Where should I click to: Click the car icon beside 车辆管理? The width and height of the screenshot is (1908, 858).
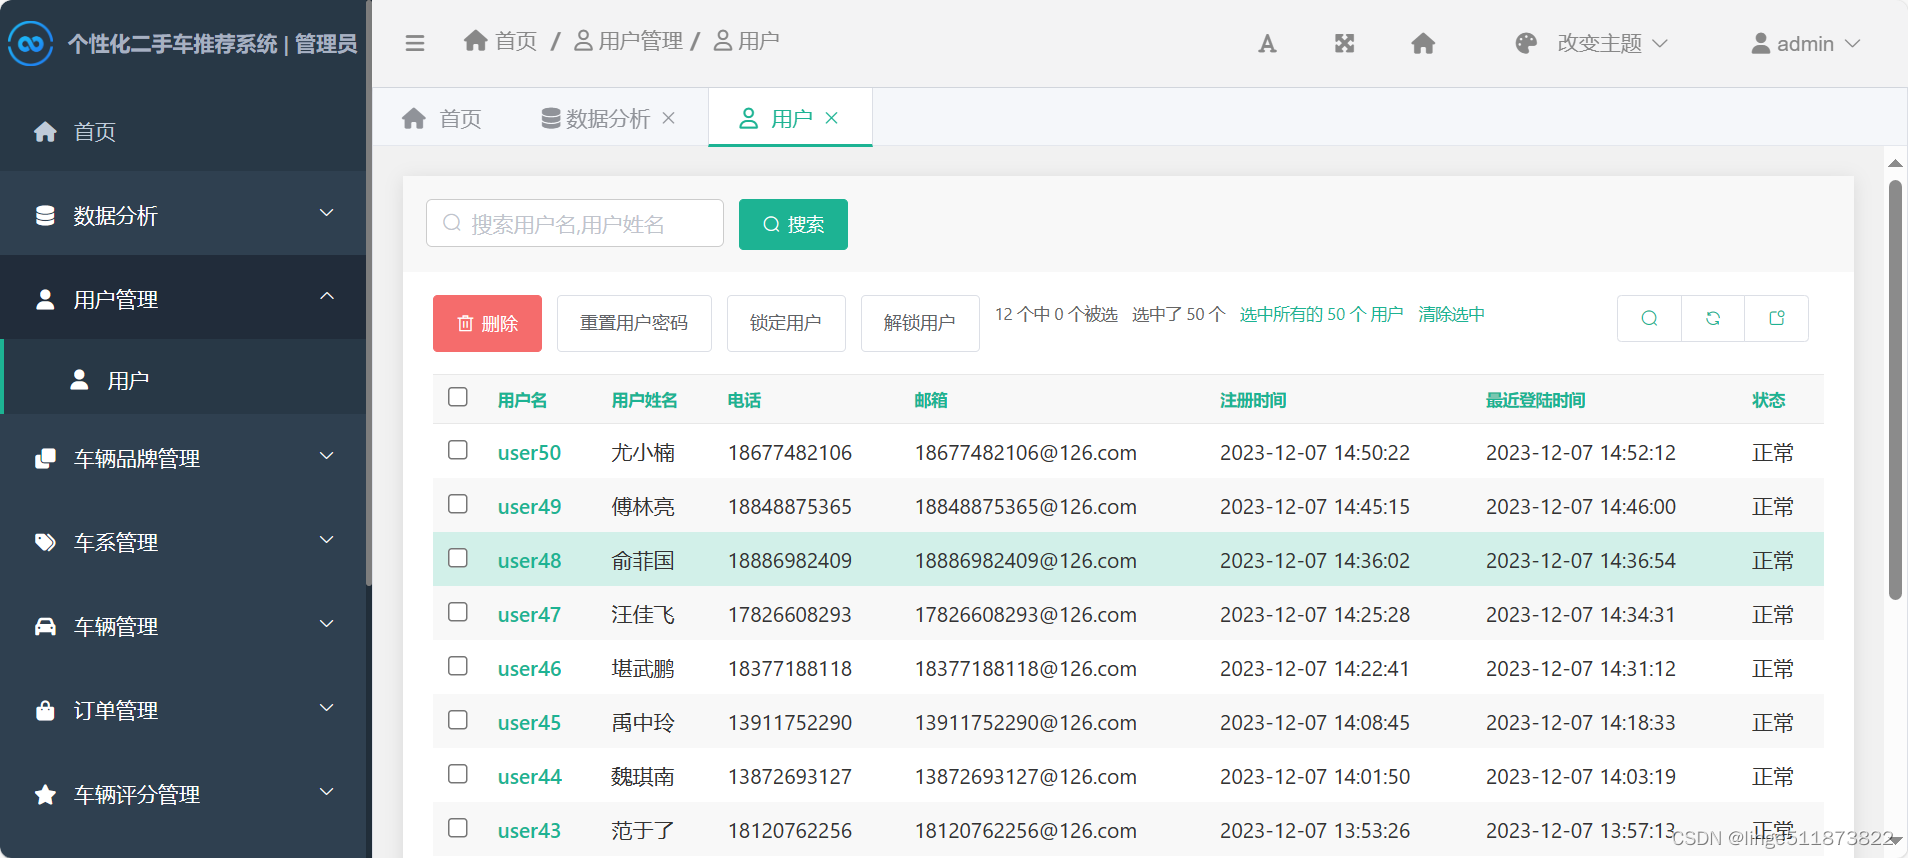point(45,626)
